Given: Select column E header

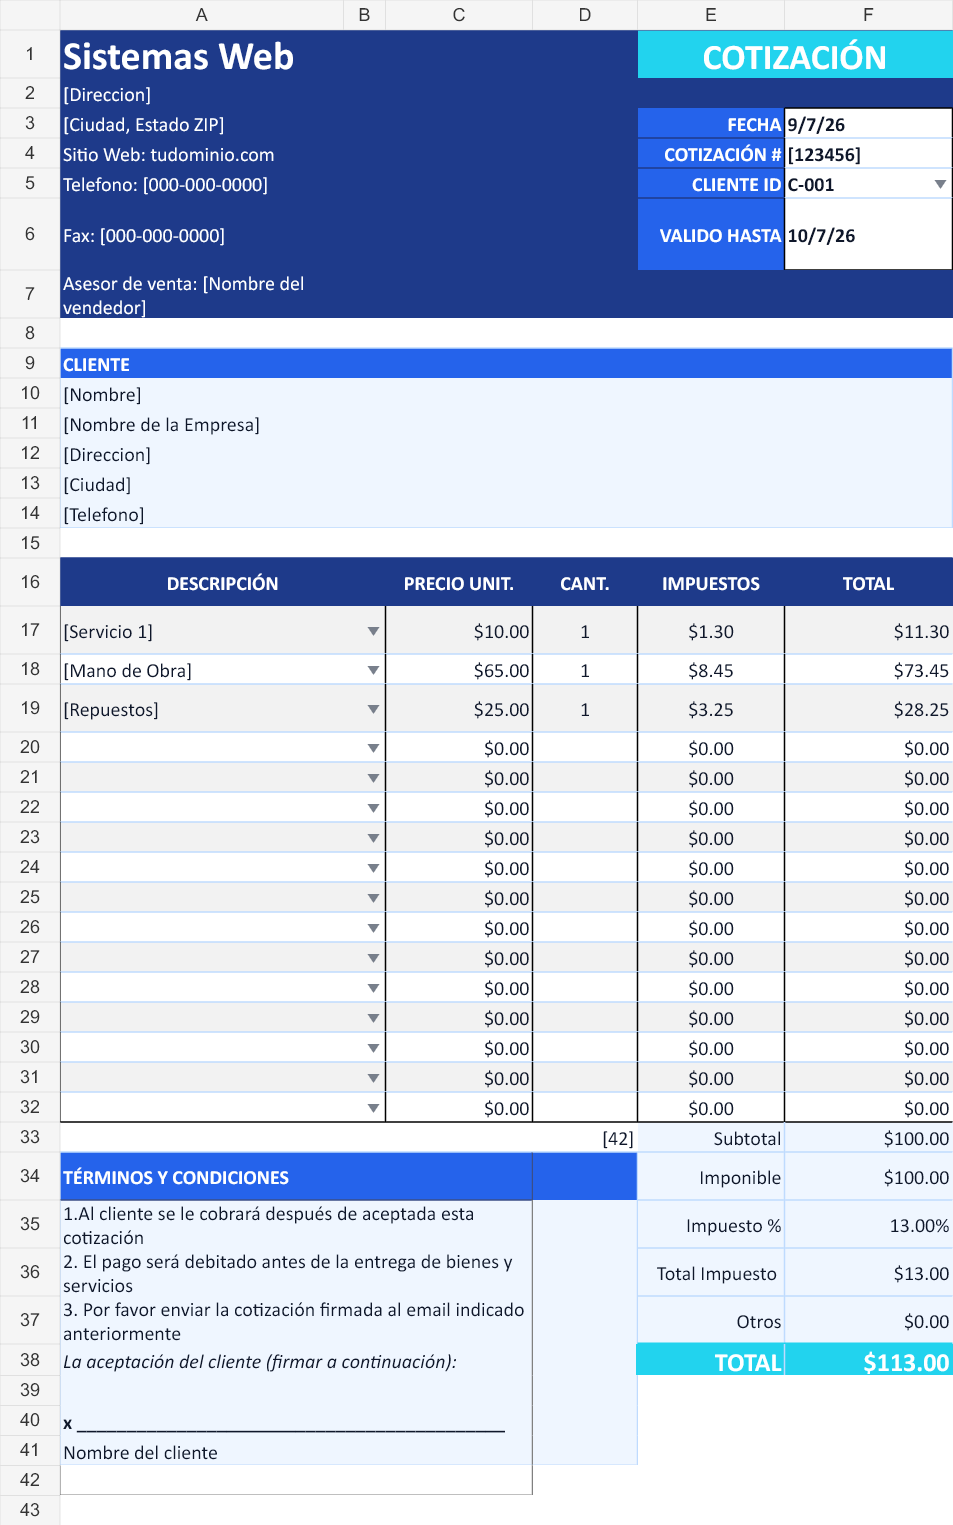Looking at the screenshot, I should (711, 14).
